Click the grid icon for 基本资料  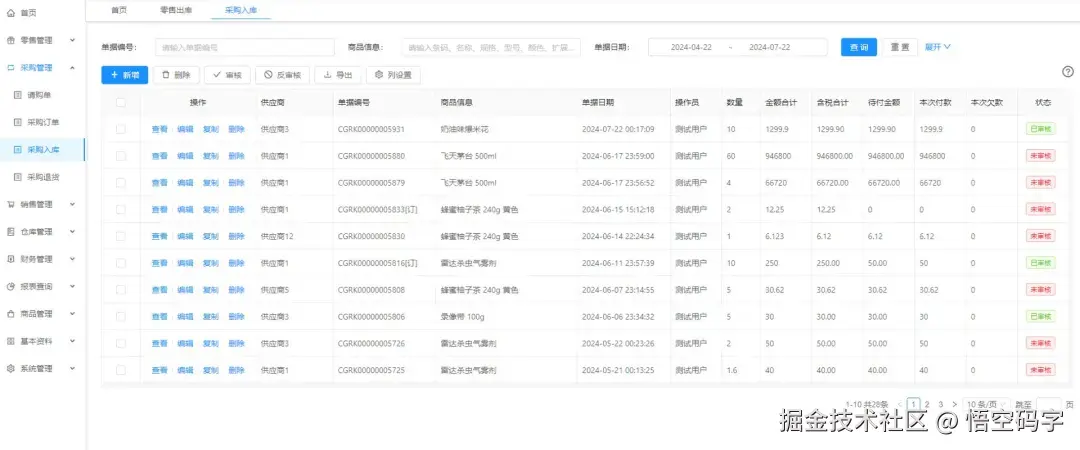[10, 341]
